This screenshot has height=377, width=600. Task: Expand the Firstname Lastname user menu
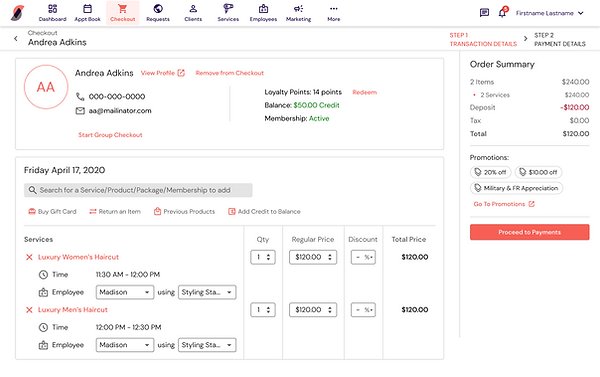click(549, 13)
